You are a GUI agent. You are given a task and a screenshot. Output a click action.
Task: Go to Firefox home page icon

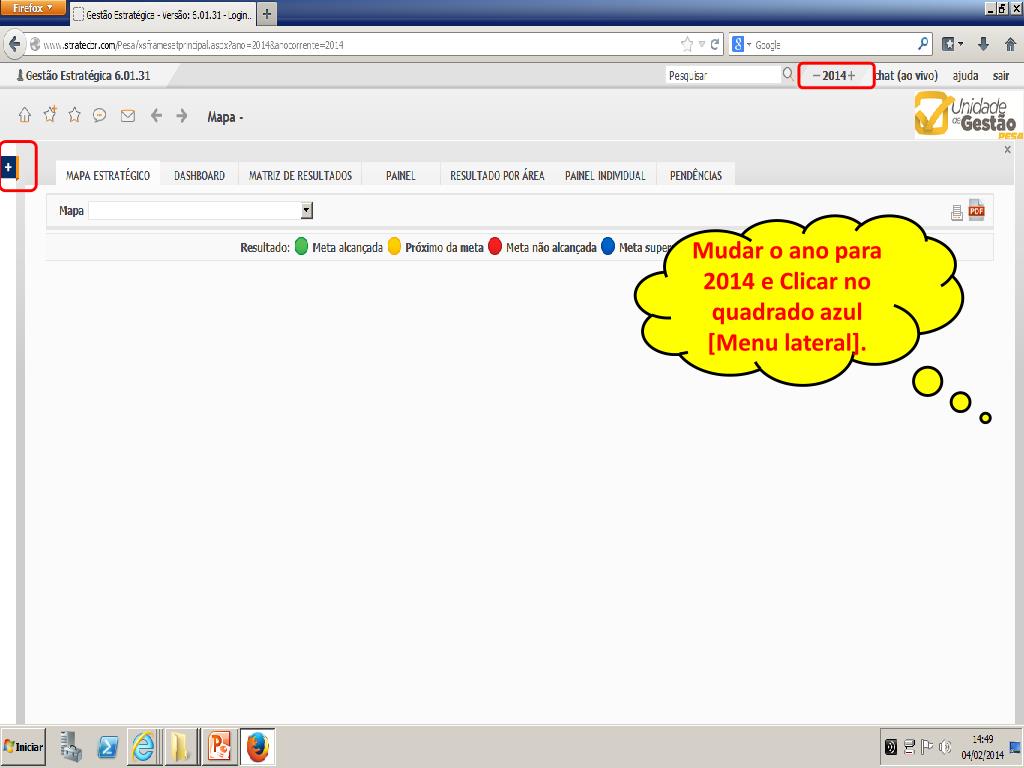(x=1010, y=44)
